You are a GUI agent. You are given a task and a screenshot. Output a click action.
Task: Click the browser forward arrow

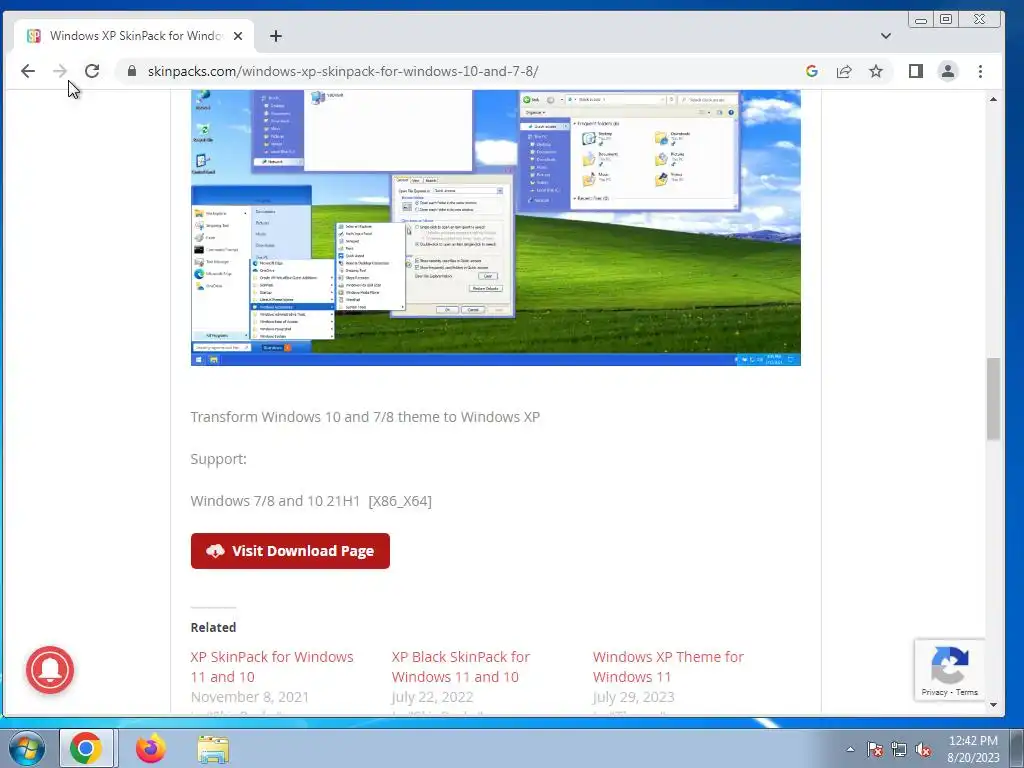[59, 71]
